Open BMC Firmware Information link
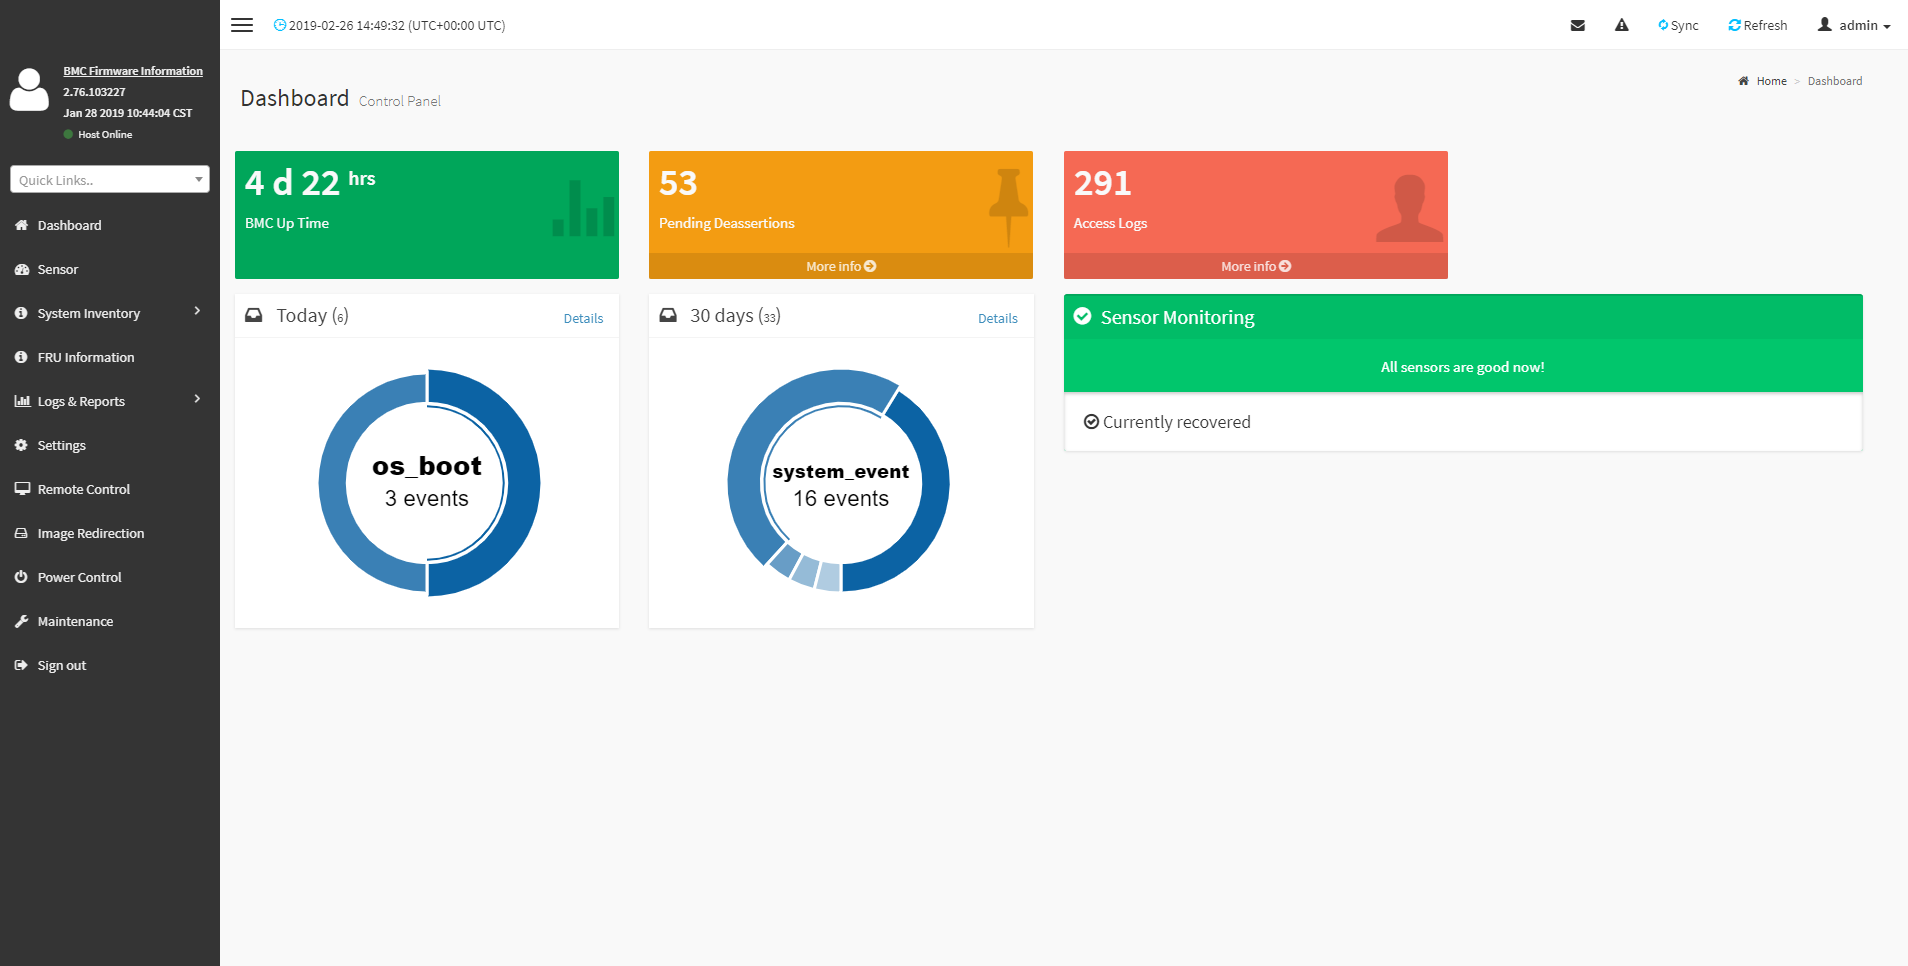The image size is (1908, 966). pos(133,71)
